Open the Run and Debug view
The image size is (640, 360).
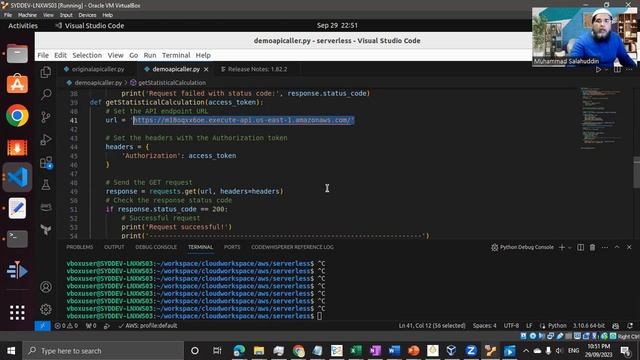[46, 140]
